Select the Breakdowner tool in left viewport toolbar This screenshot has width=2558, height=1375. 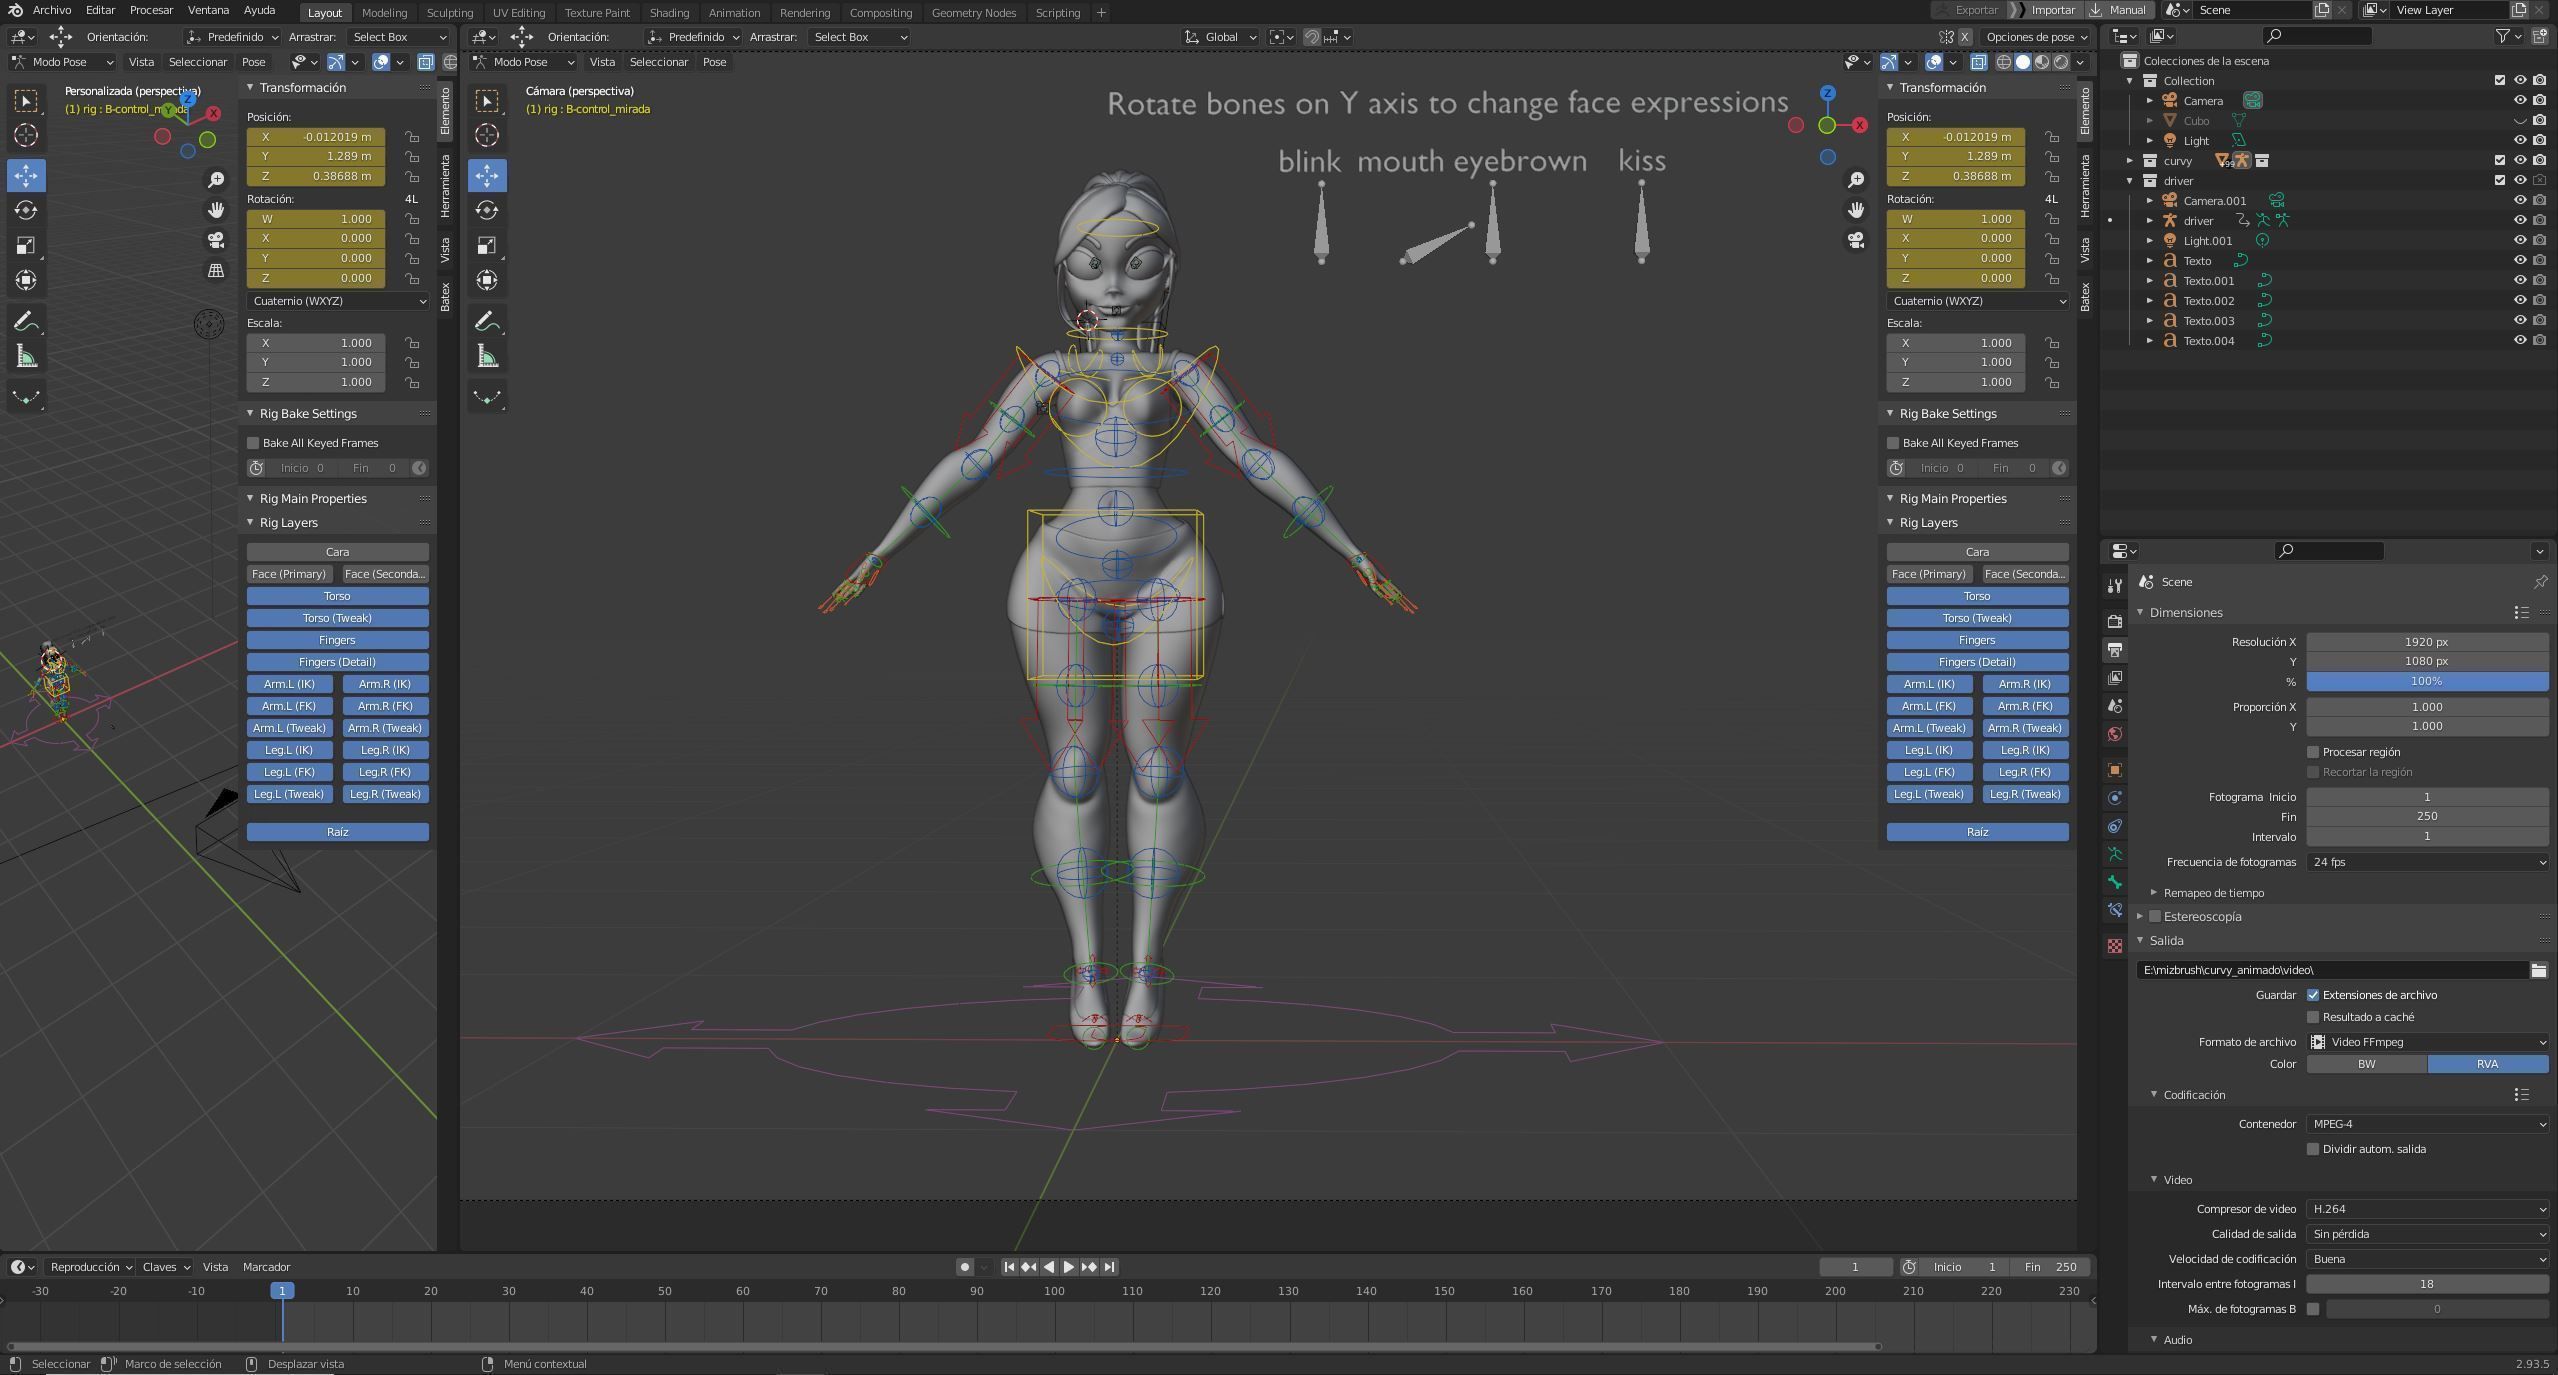point(26,397)
